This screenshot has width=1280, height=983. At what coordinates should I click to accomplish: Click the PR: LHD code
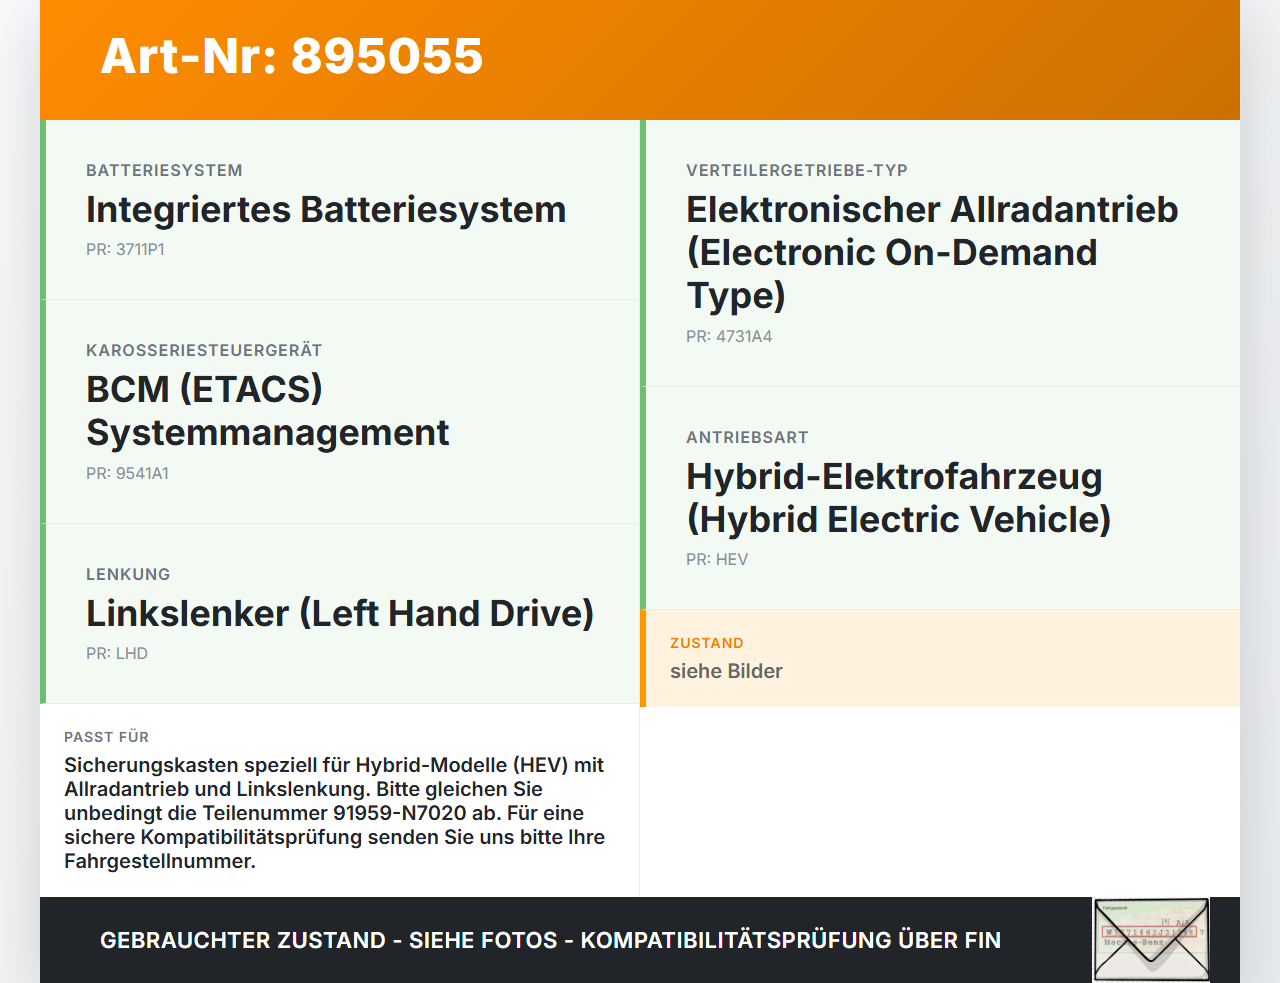(117, 653)
